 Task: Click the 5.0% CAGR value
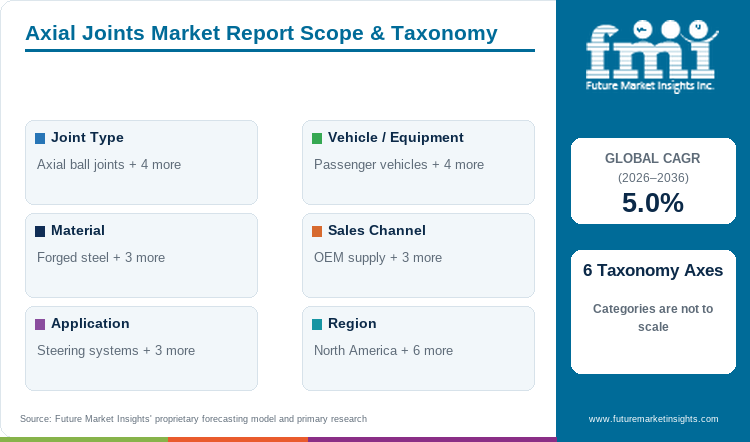click(653, 202)
